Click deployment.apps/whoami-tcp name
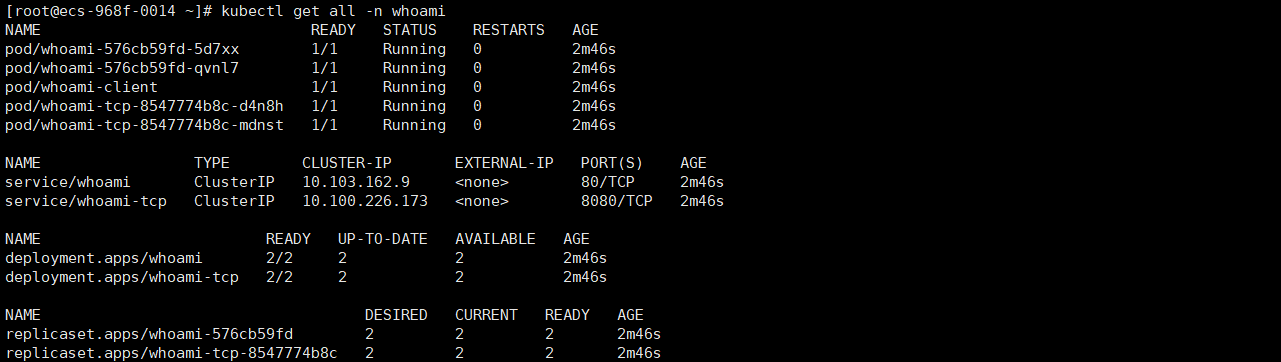Screen dimensions: 1281x362 121,277
